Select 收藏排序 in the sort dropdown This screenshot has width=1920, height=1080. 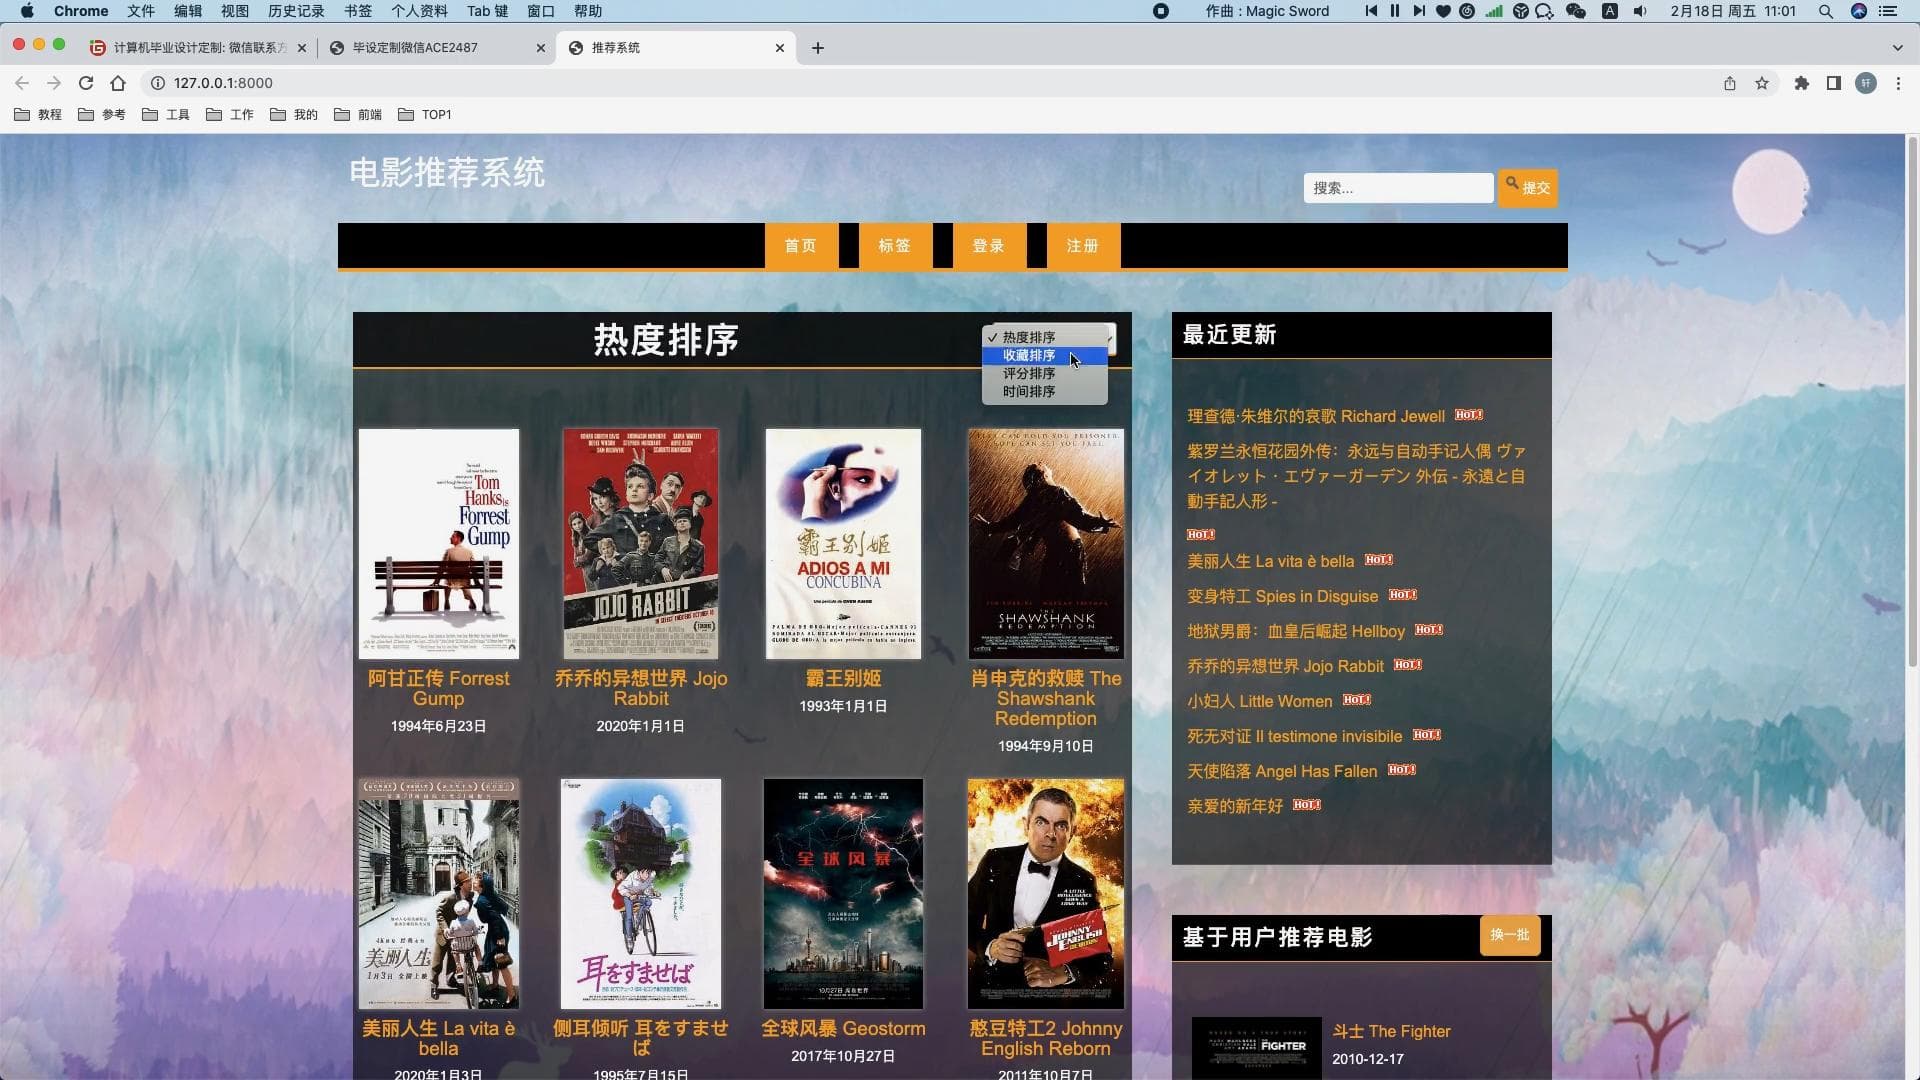click(1044, 356)
